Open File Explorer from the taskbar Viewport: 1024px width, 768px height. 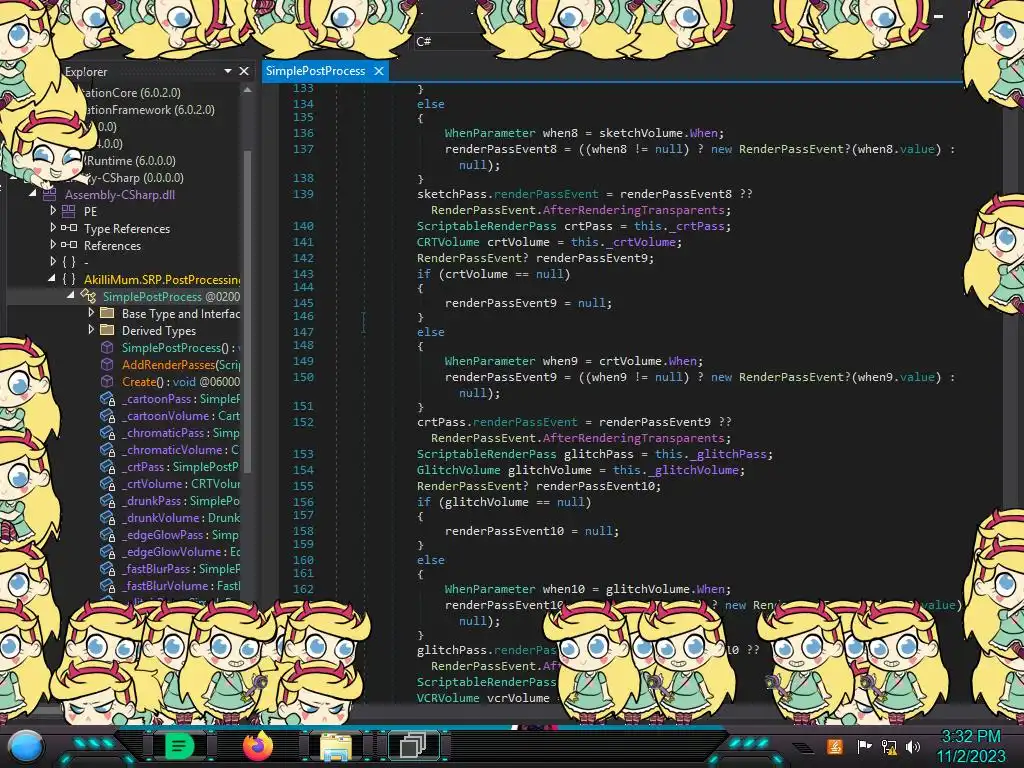pos(336,746)
